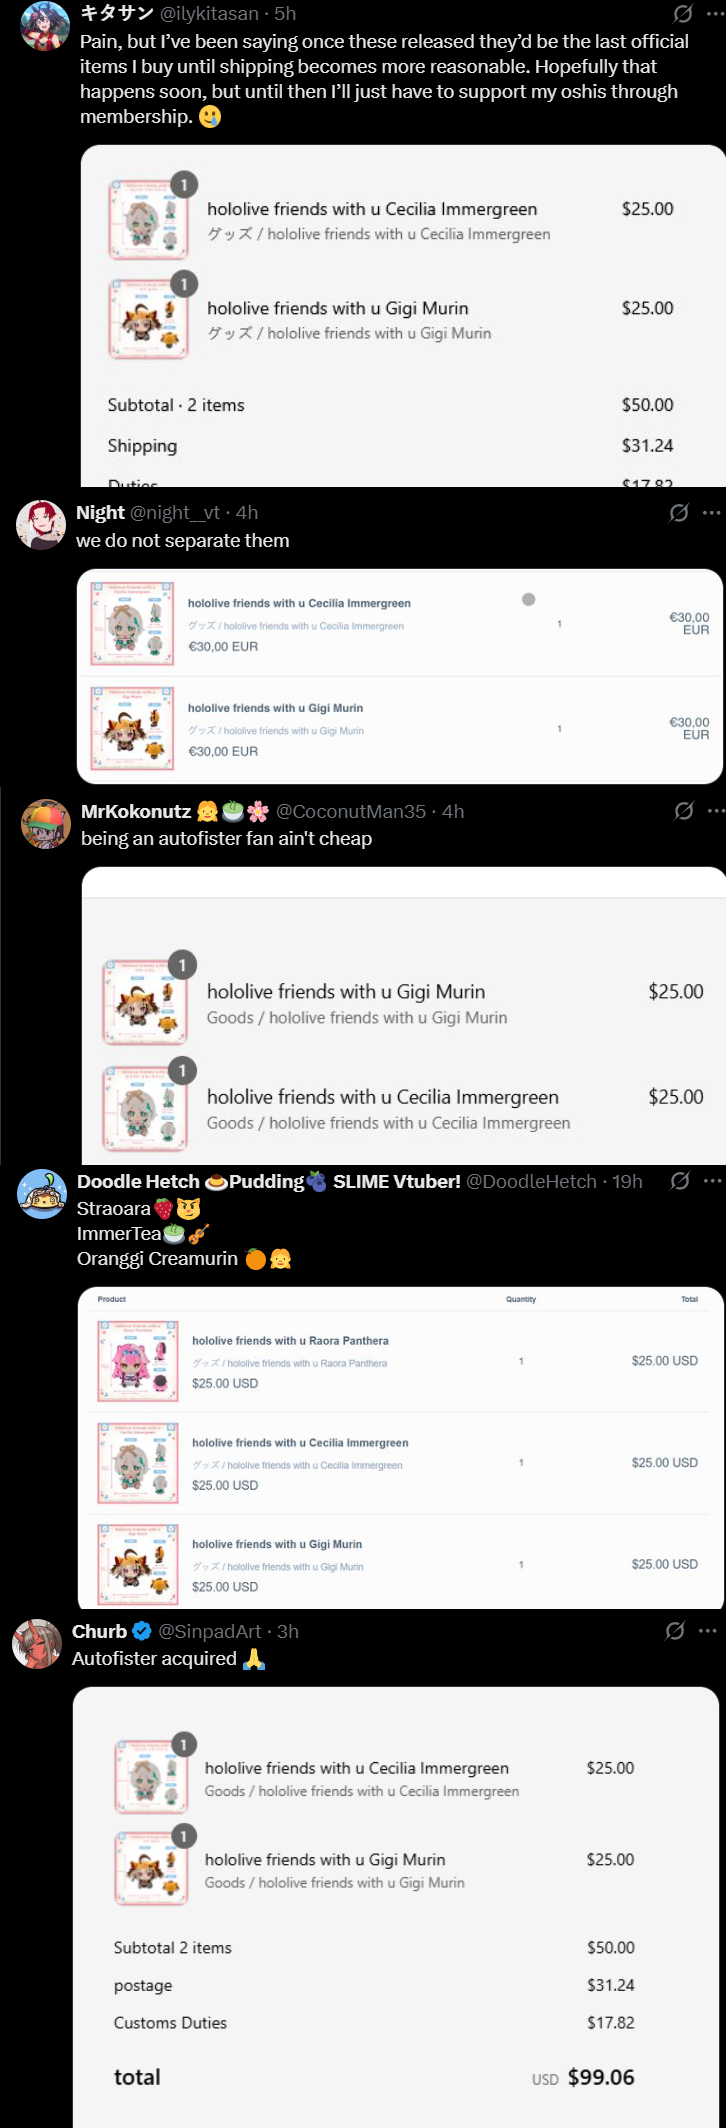The height and width of the screenshot is (2128, 726).
Task: Click the Grok icon on Churb's tweet
Action: [x=676, y=1630]
